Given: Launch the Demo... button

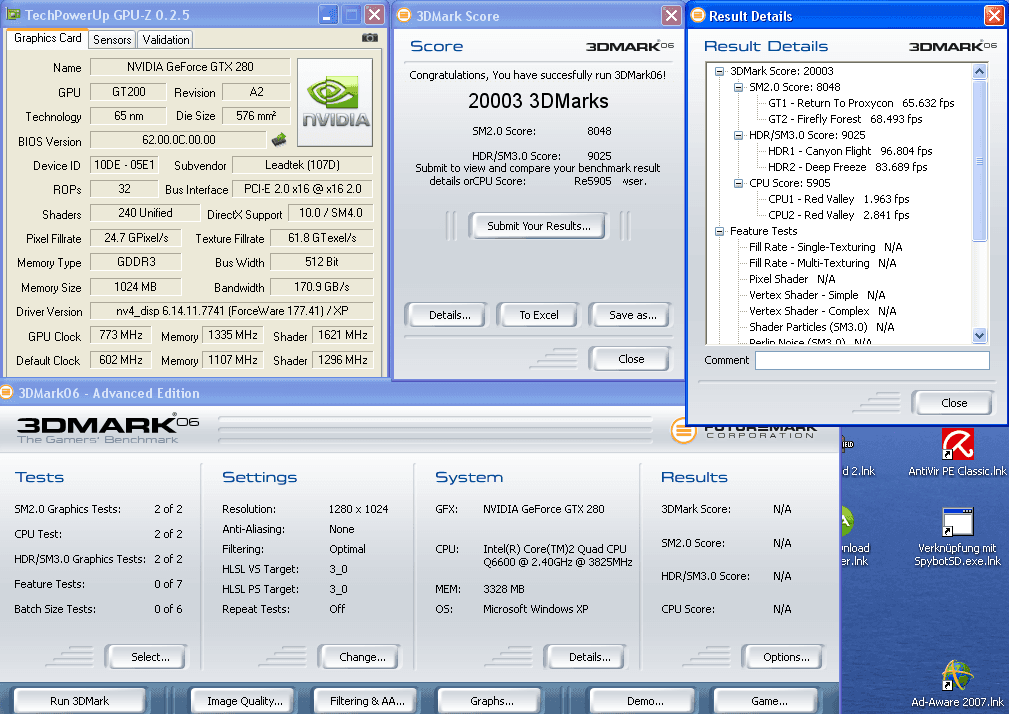Looking at the screenshot, I should [x=645, y=701].
